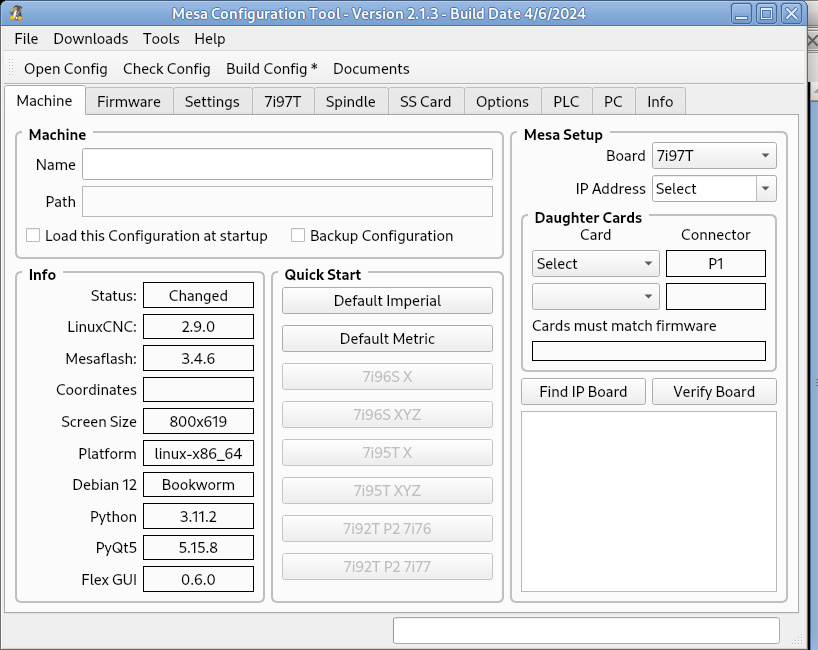818x650 pixels.
Task: Open the Downloads menu
Action: point(91,39)
